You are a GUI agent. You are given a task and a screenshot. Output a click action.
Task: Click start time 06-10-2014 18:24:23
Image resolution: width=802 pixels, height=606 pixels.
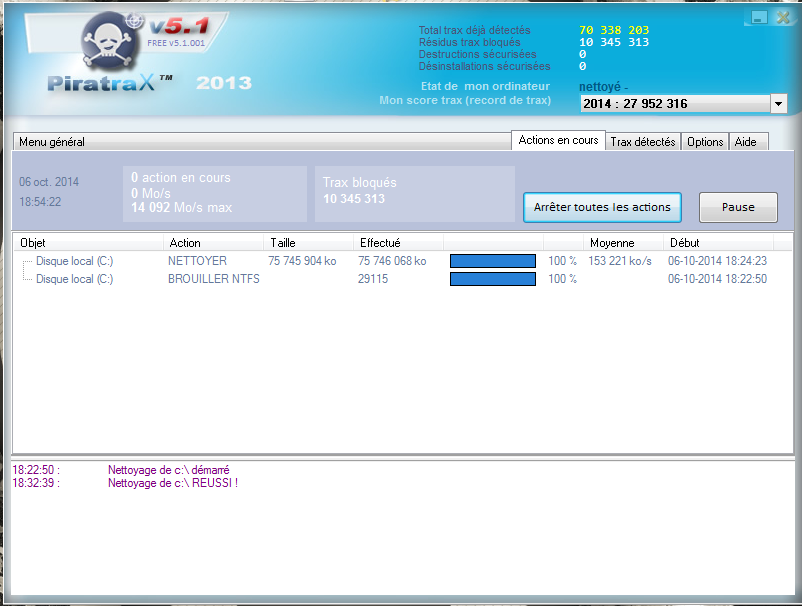(x=718, y=261)
